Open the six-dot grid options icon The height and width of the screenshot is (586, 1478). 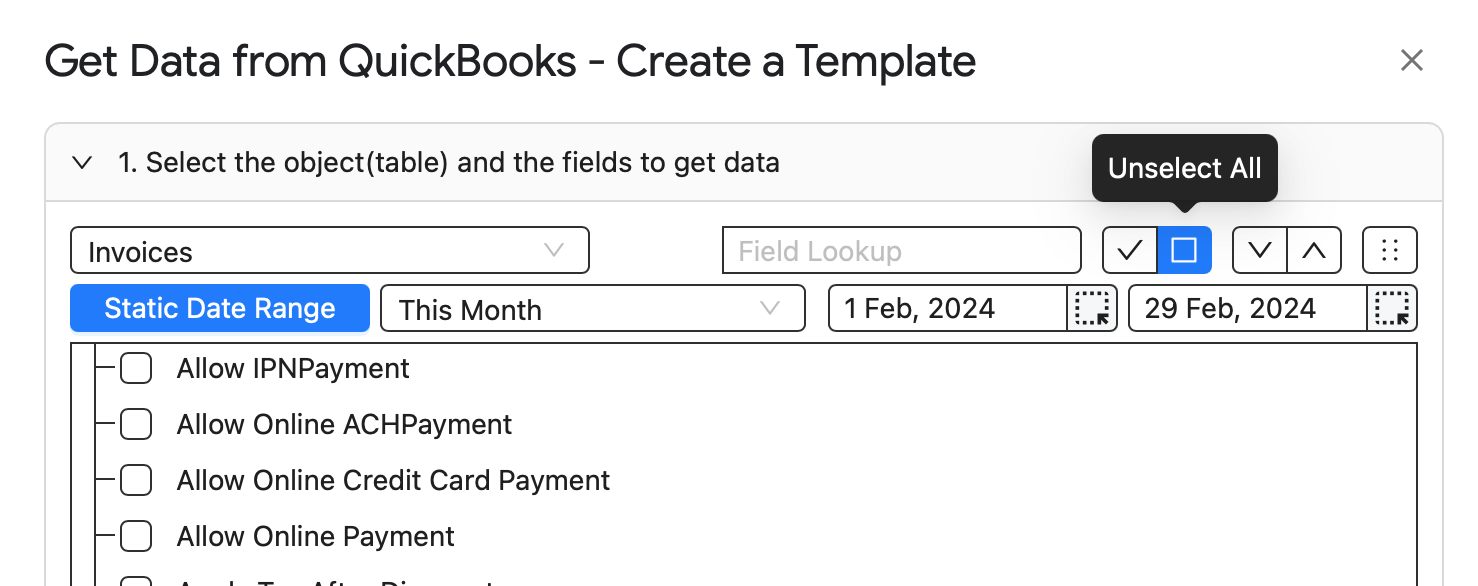click(1390, 250)
